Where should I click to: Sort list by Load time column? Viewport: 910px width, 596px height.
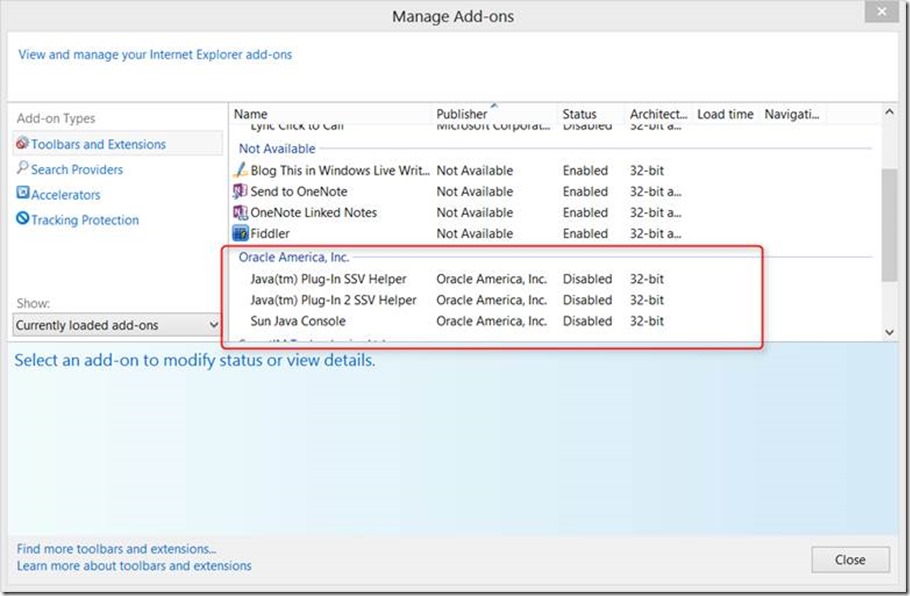point(725,114)
